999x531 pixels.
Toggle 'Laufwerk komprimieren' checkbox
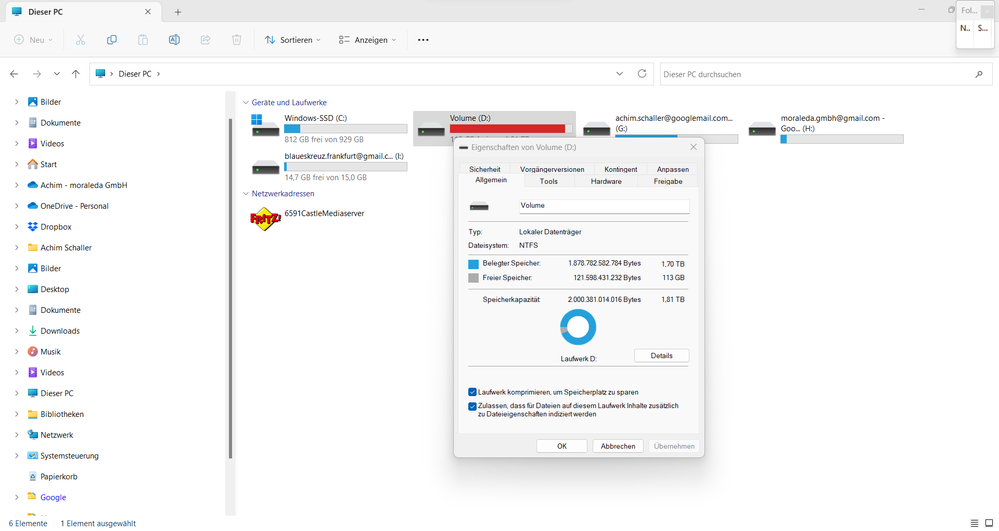472,392
